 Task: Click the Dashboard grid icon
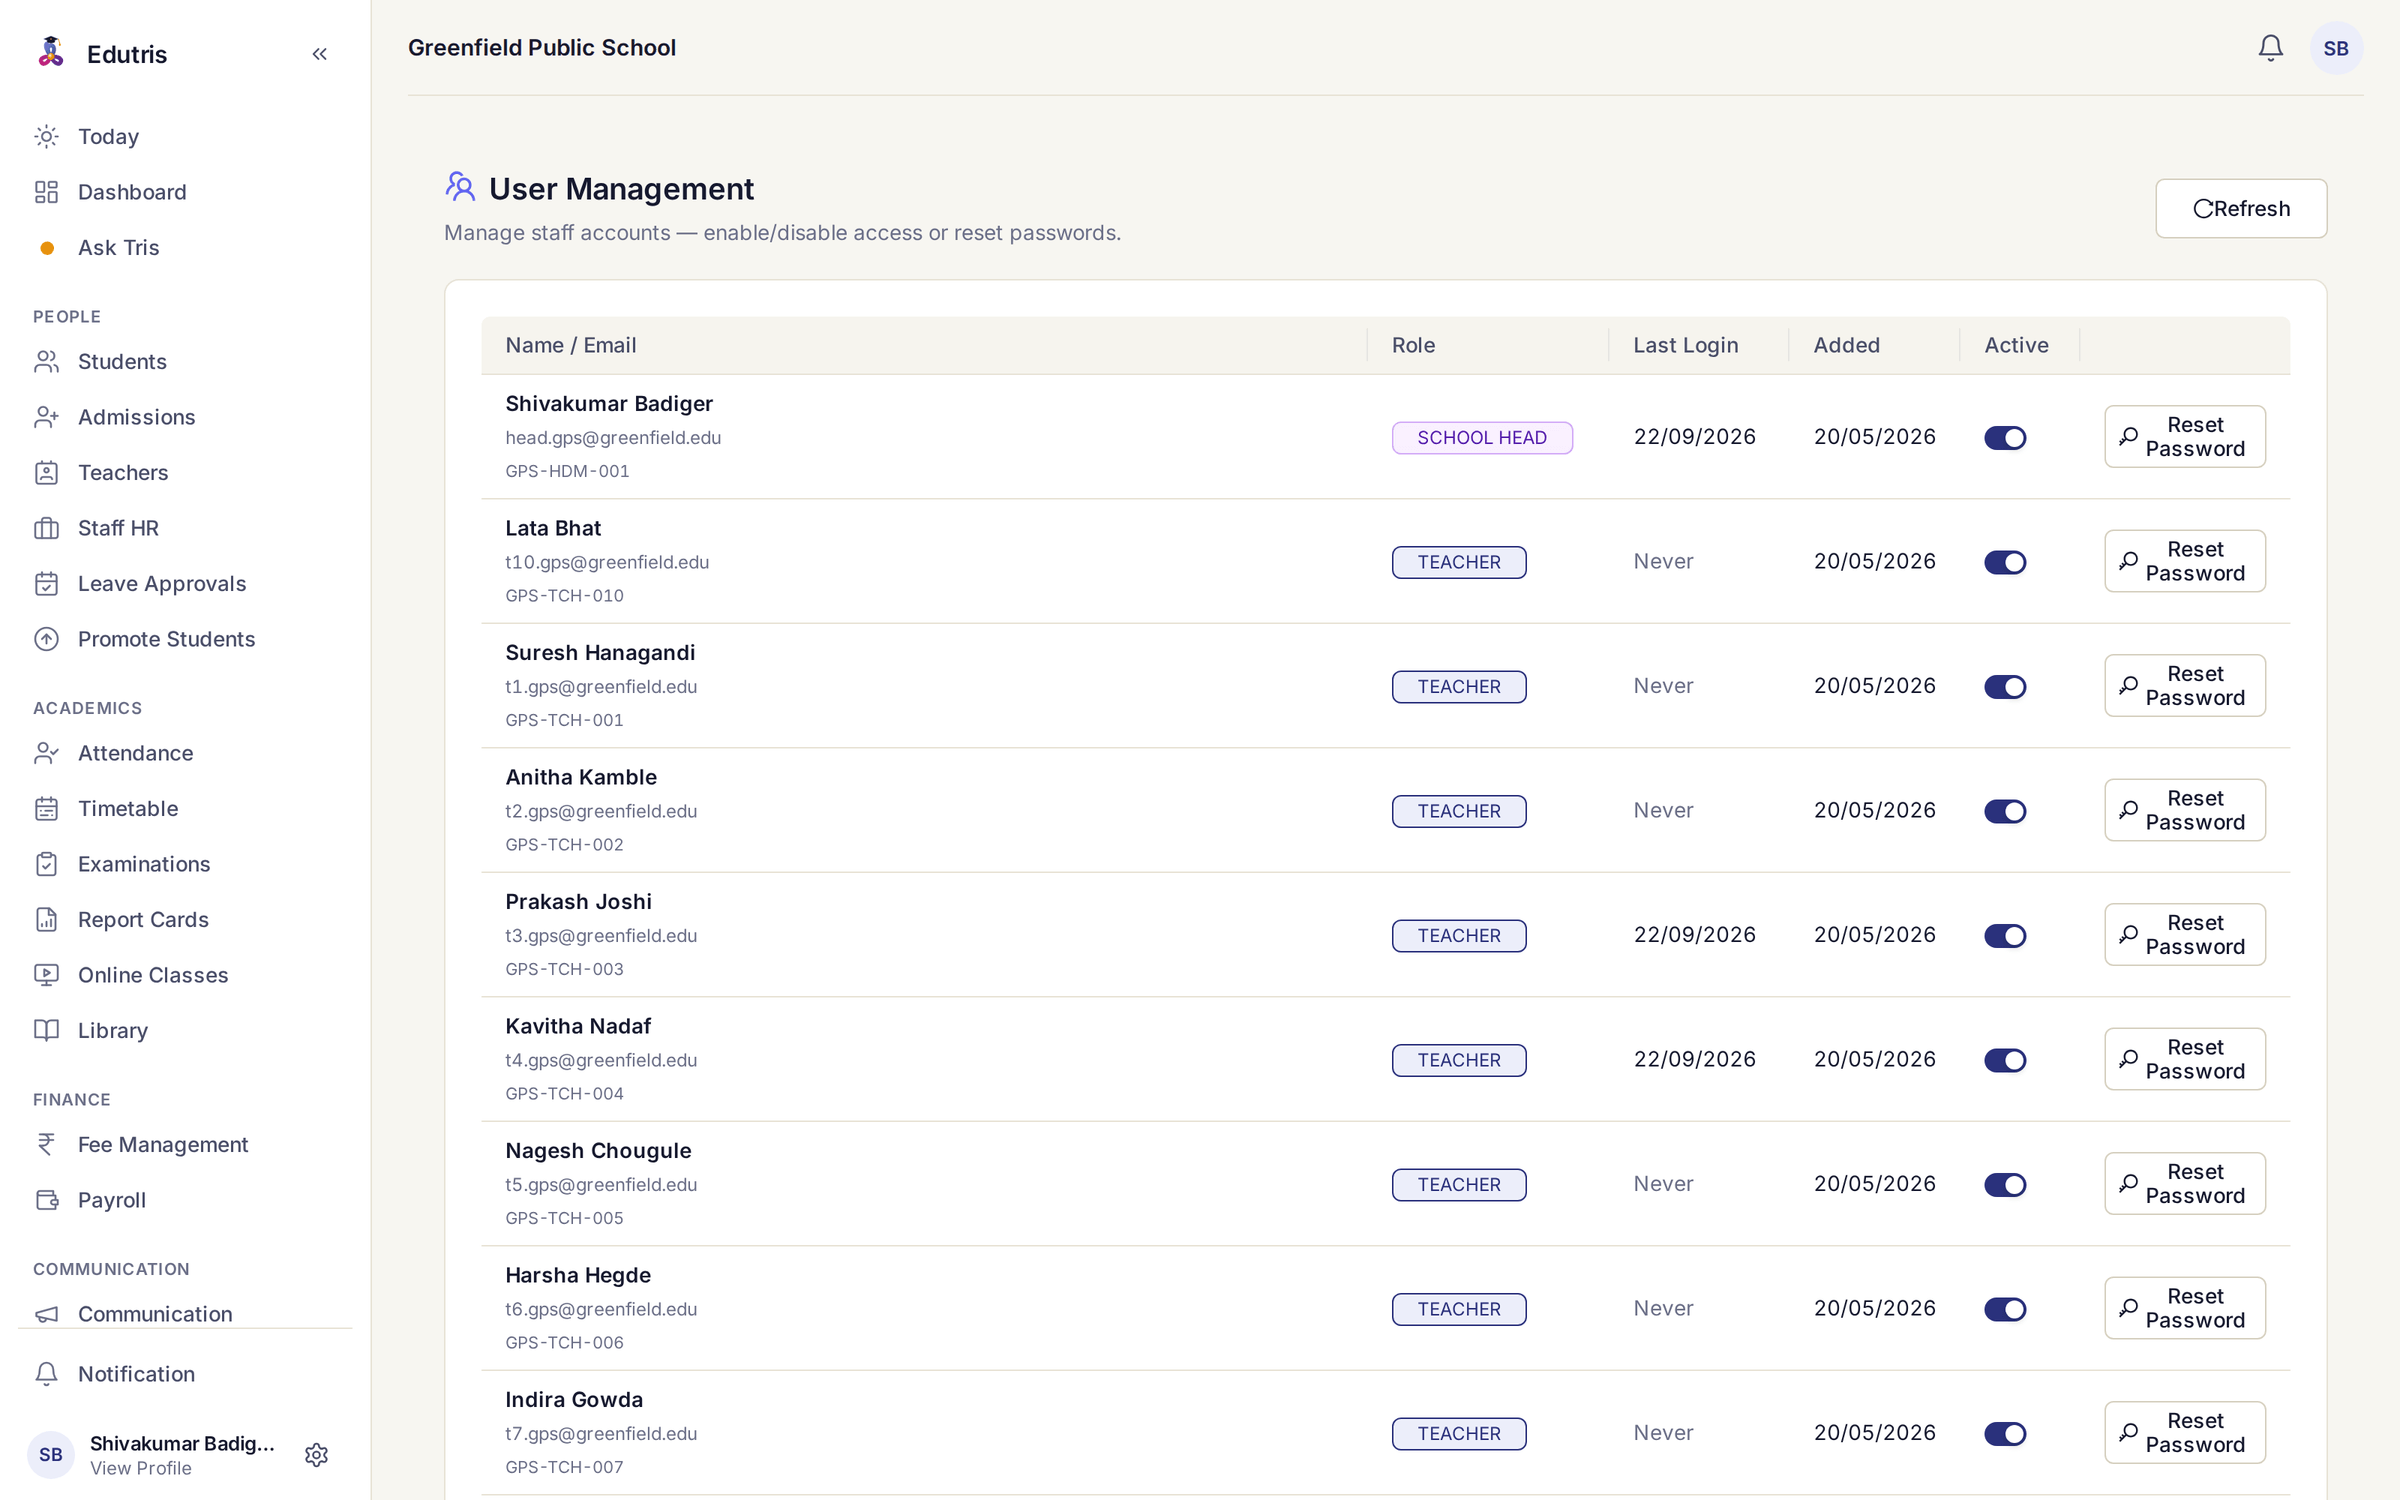[x=47, y=192]
